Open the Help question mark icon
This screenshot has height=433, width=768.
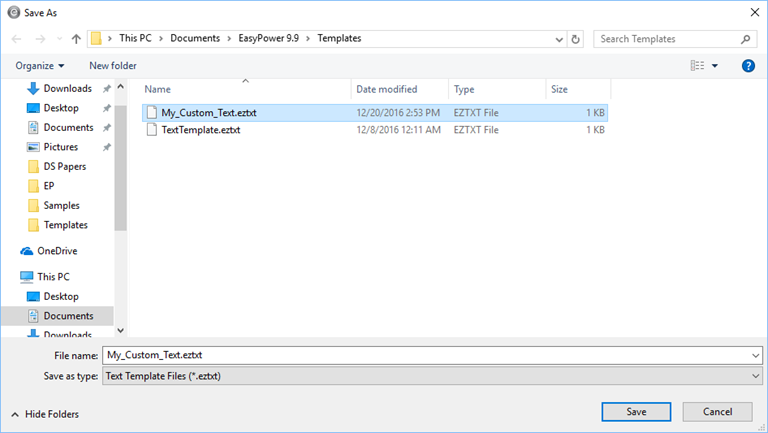click(748, 66)
